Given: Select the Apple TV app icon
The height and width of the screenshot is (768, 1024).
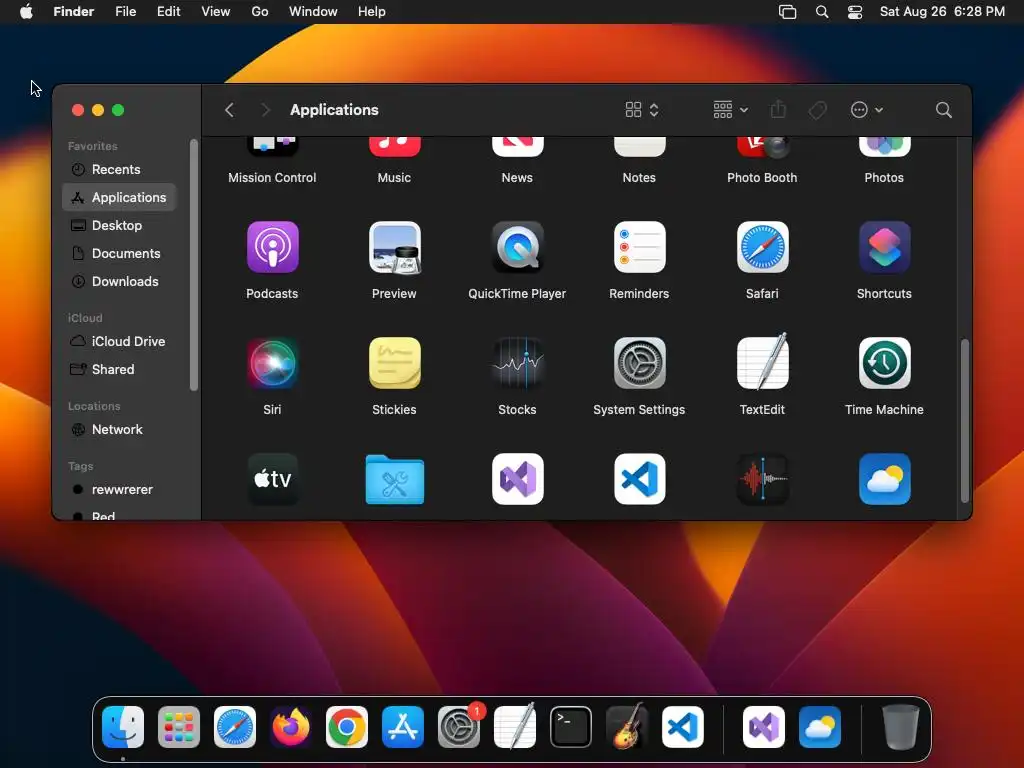Looking at the screenshot, I should [272, 479].
